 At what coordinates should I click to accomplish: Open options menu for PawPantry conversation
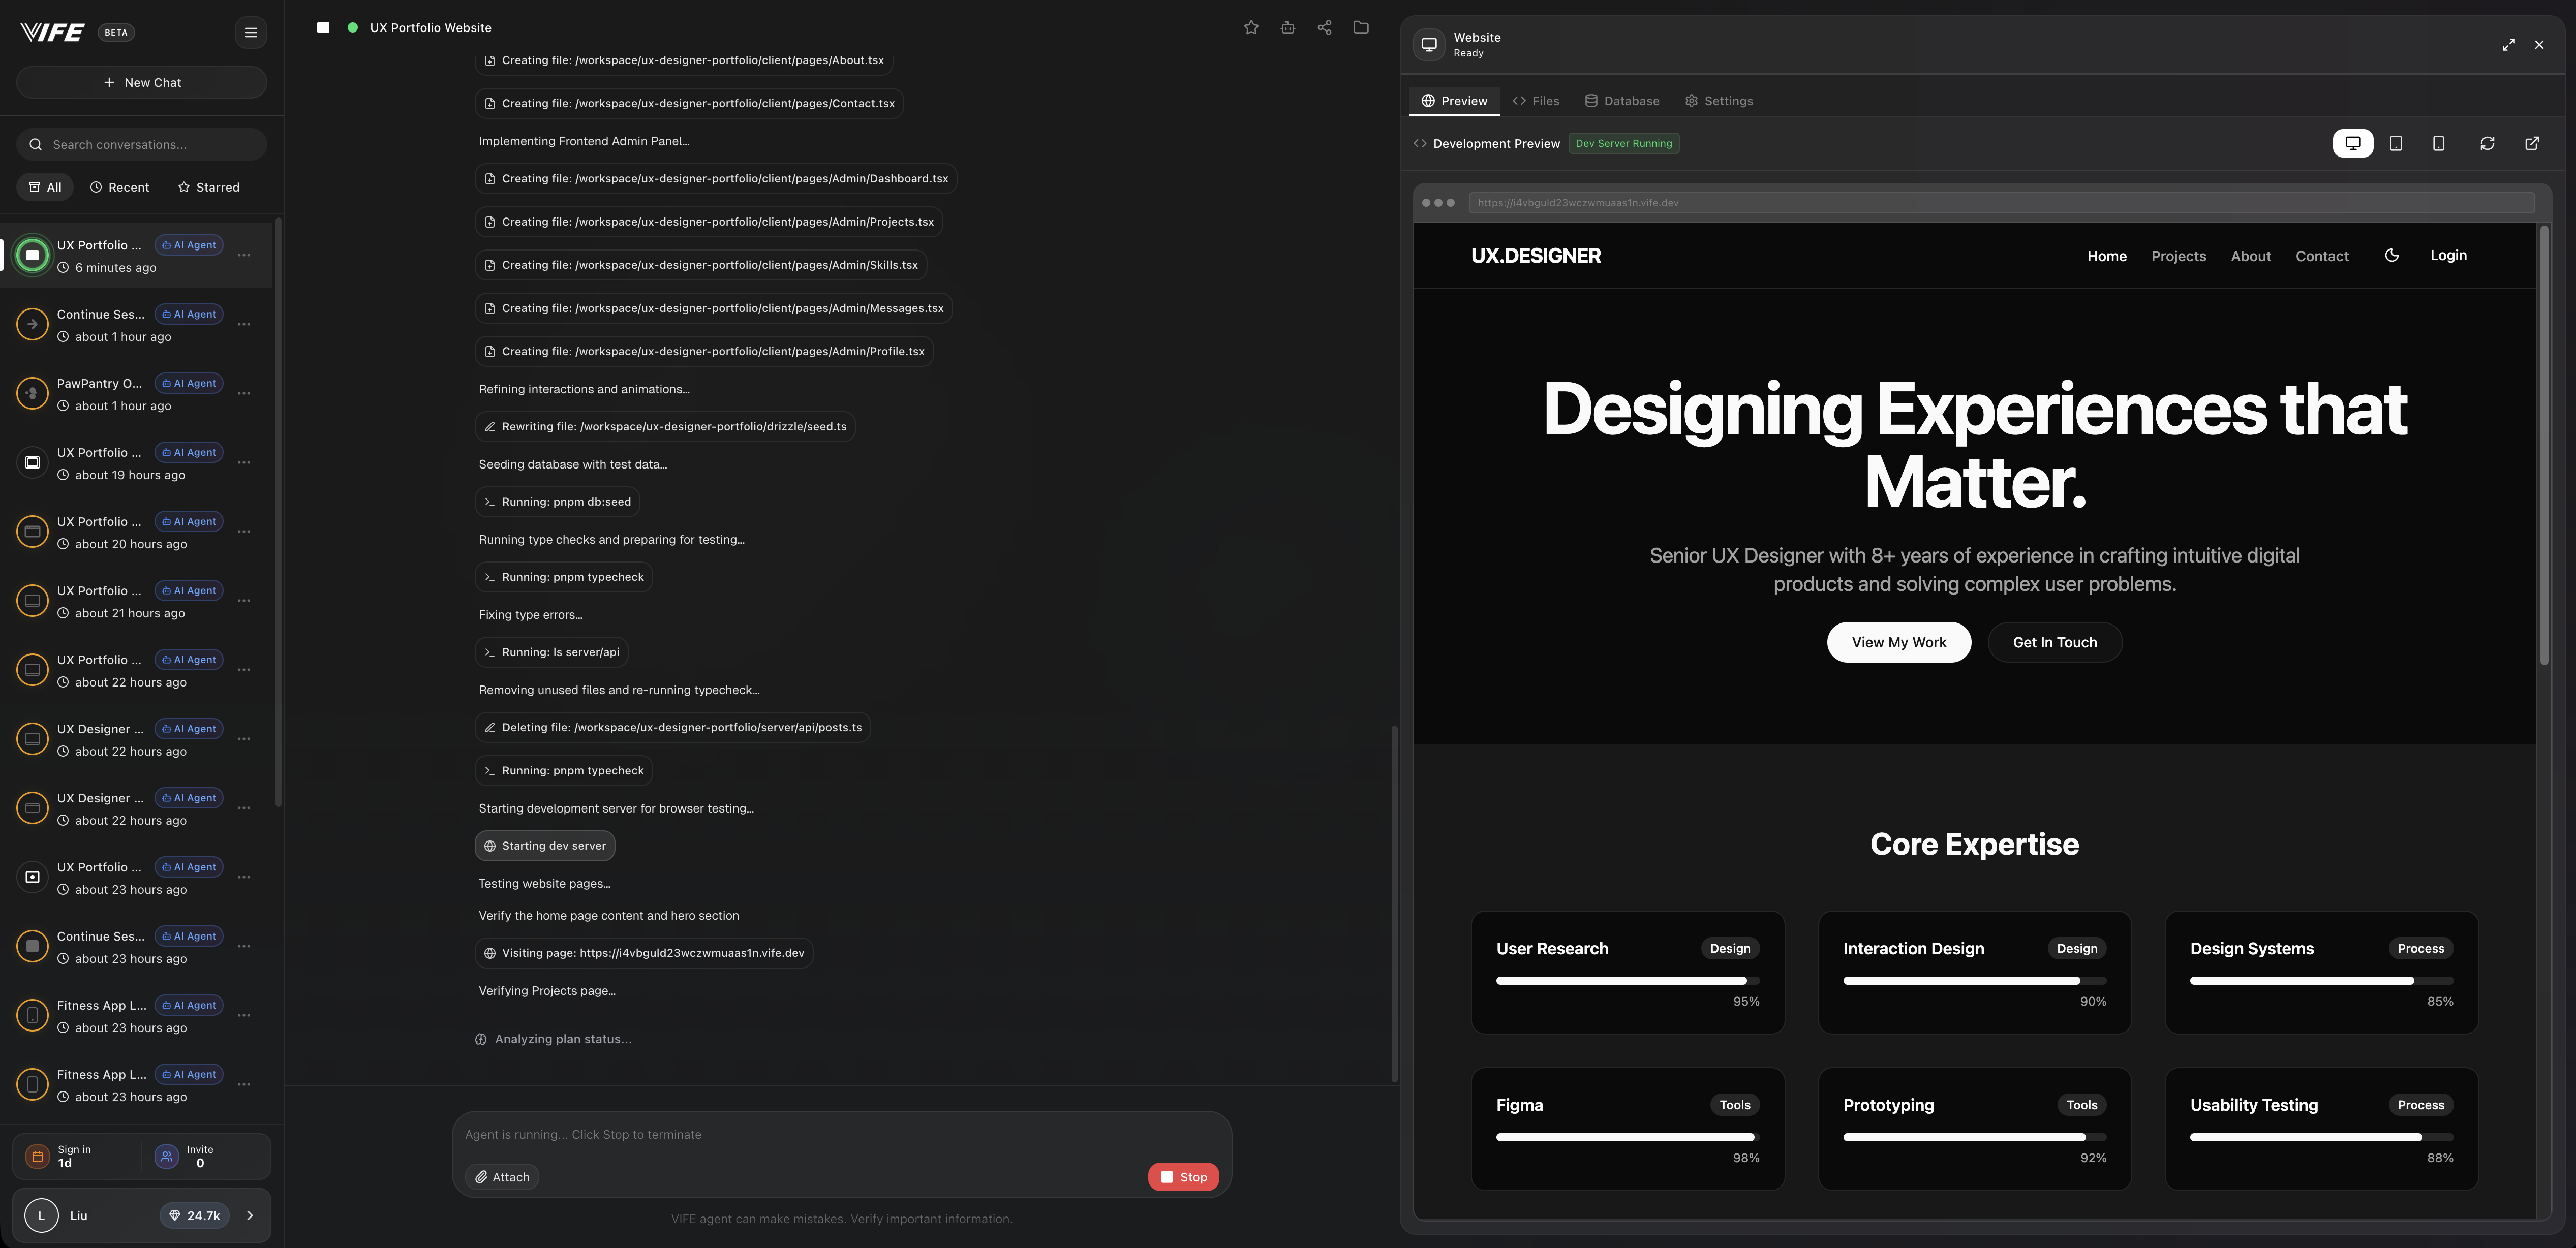(244, 394)
